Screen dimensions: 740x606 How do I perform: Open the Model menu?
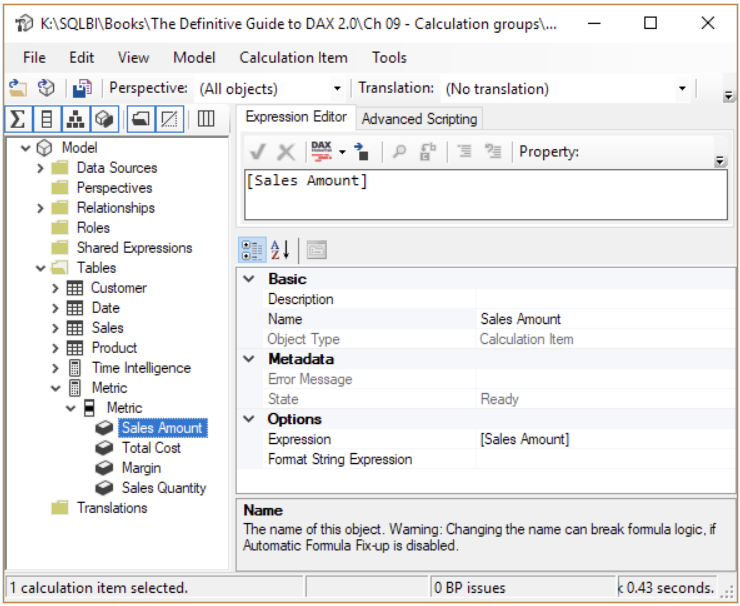pyautogui.click(x=194, y=58)
